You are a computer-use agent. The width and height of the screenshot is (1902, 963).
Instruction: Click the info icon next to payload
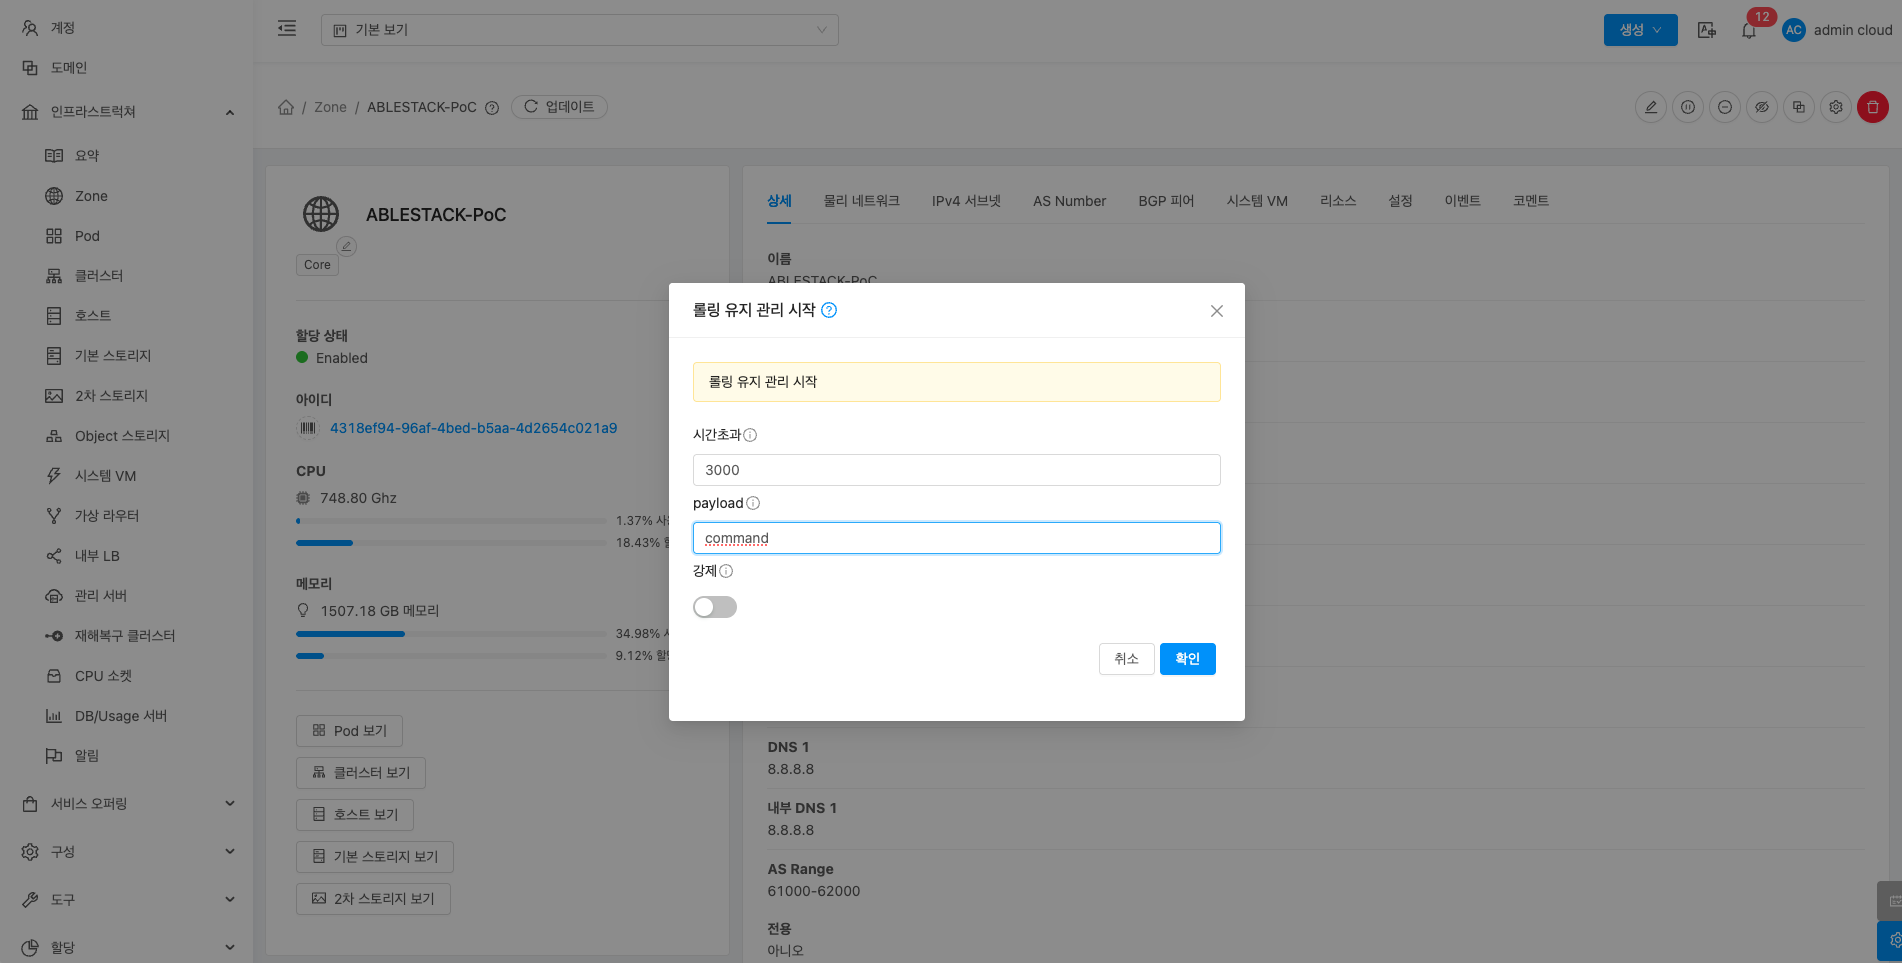pyautogui.click(x=753, y=503)
